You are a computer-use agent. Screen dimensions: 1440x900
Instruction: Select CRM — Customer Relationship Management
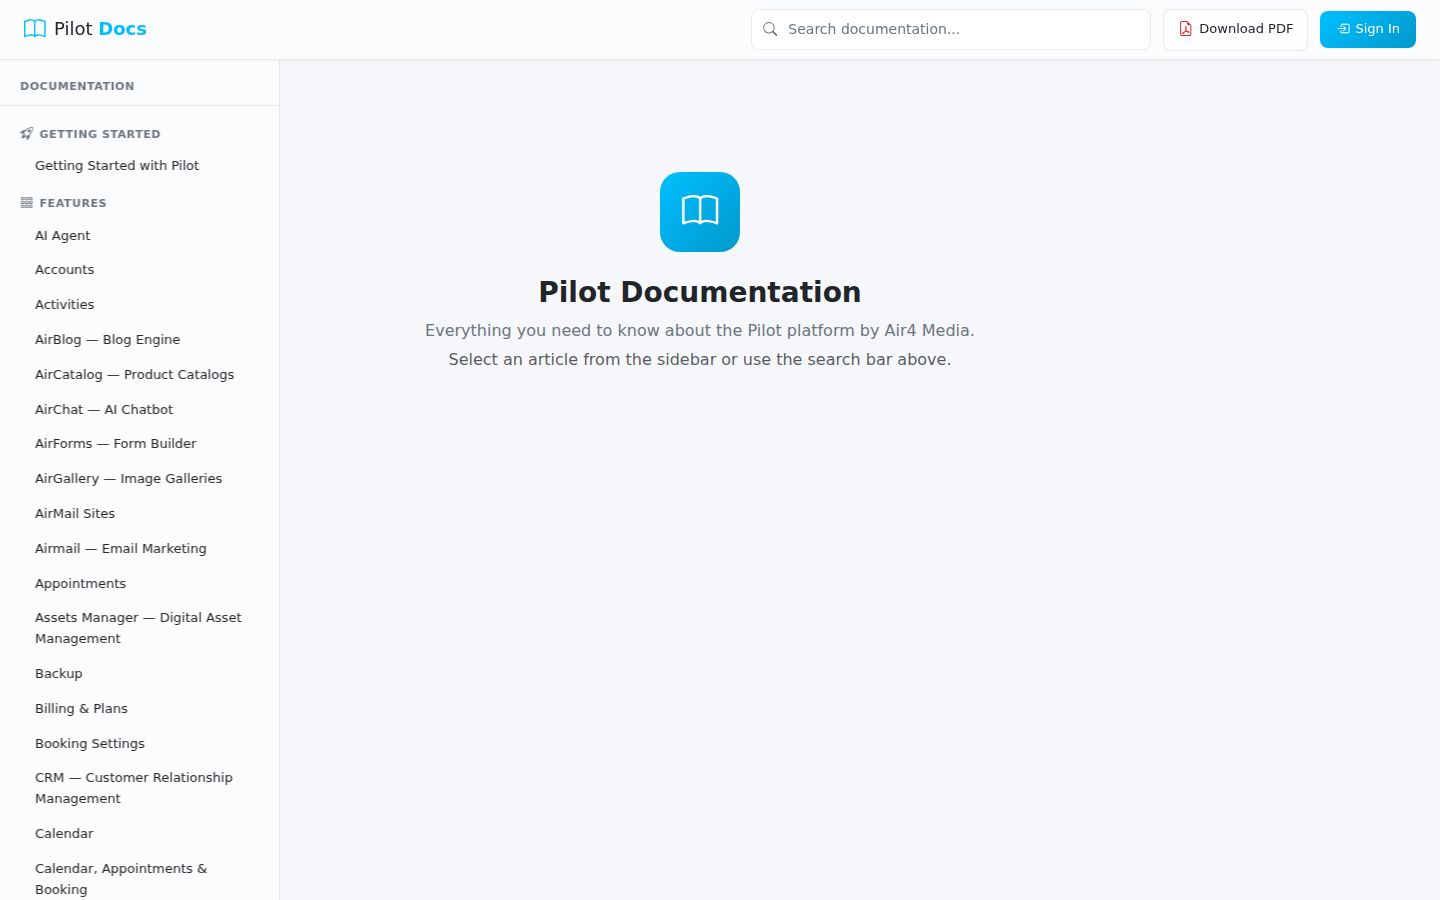tap(133, 787)
